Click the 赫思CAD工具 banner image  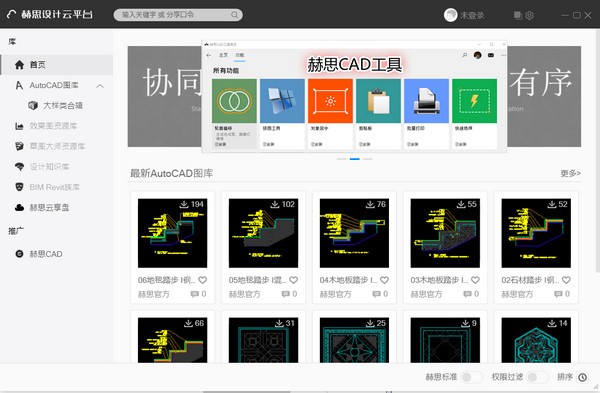[x=354, y=96]
